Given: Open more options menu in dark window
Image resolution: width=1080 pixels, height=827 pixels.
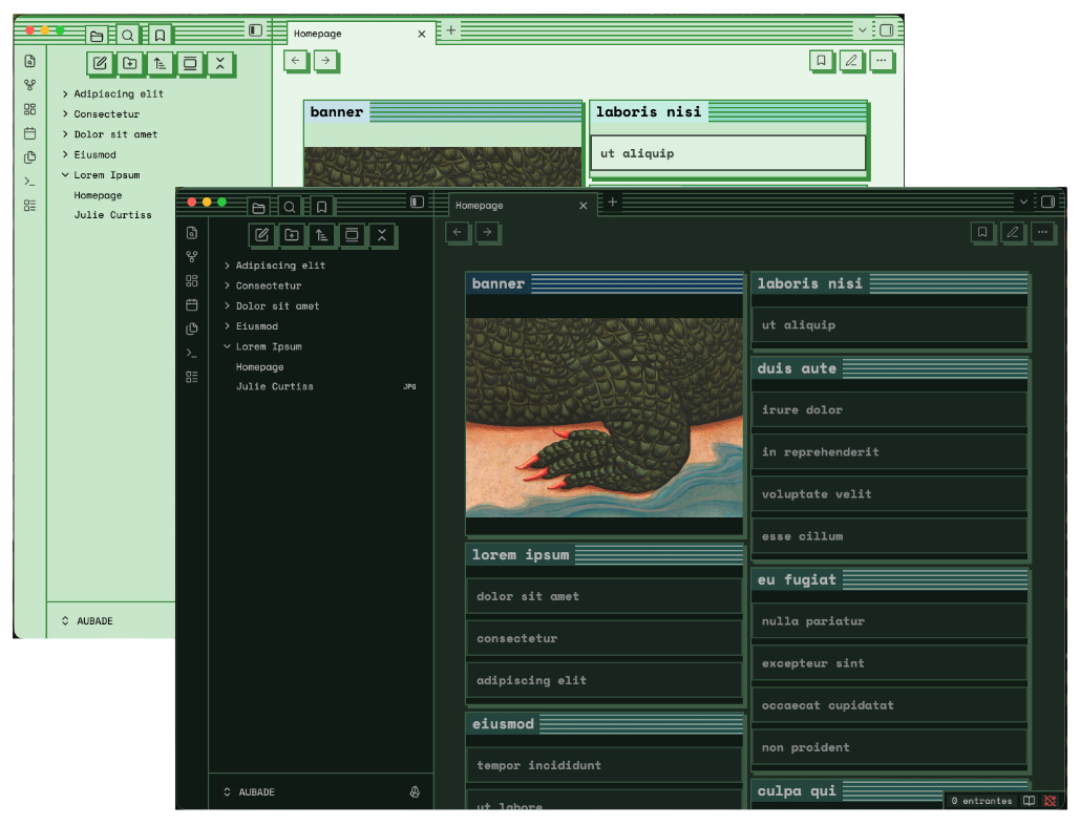Looking at the screenshot, I should point(1043,232).
